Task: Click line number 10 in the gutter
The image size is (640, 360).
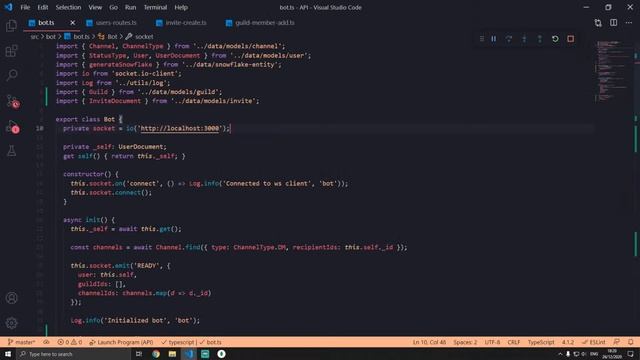Action: coord(40,128)
